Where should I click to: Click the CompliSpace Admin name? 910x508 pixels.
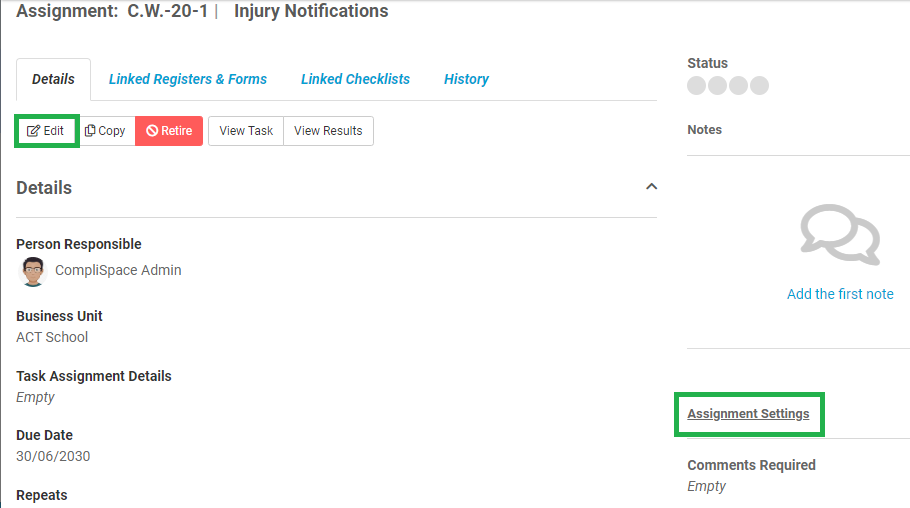118,270
